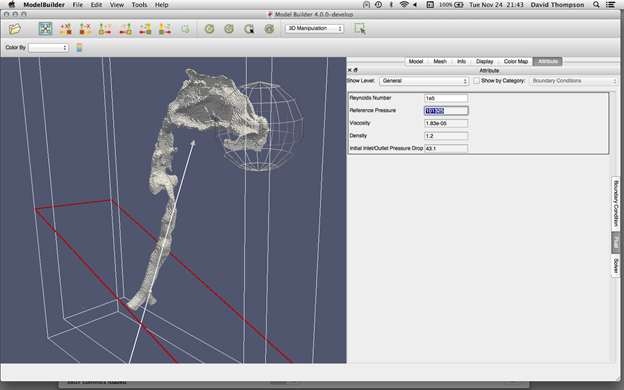624x390 pixels.
Task: Set view direction to -Z
Action: pyautogui.click(x=165, y=29)
